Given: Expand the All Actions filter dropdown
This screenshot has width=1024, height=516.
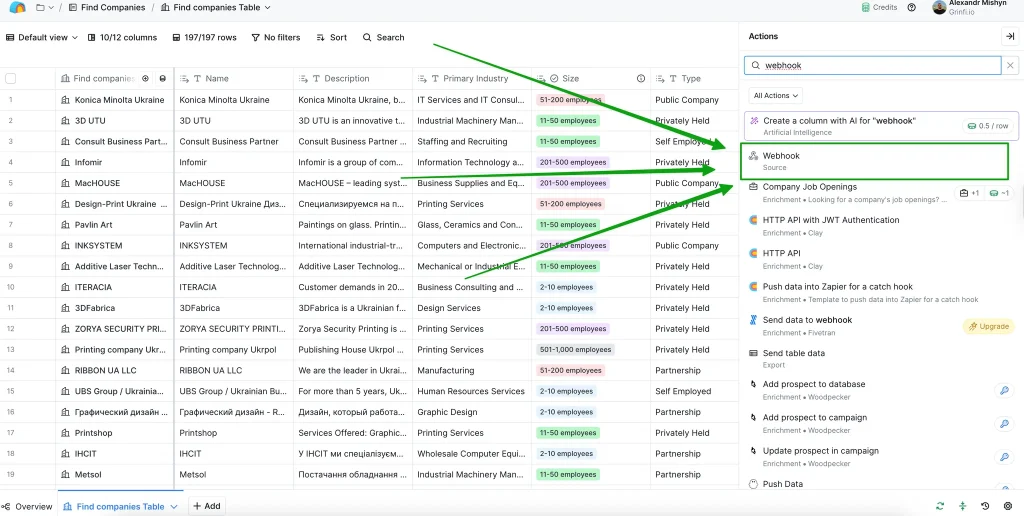Looking at the screenshot, I should pyautogui.click(x=776, y=95).
